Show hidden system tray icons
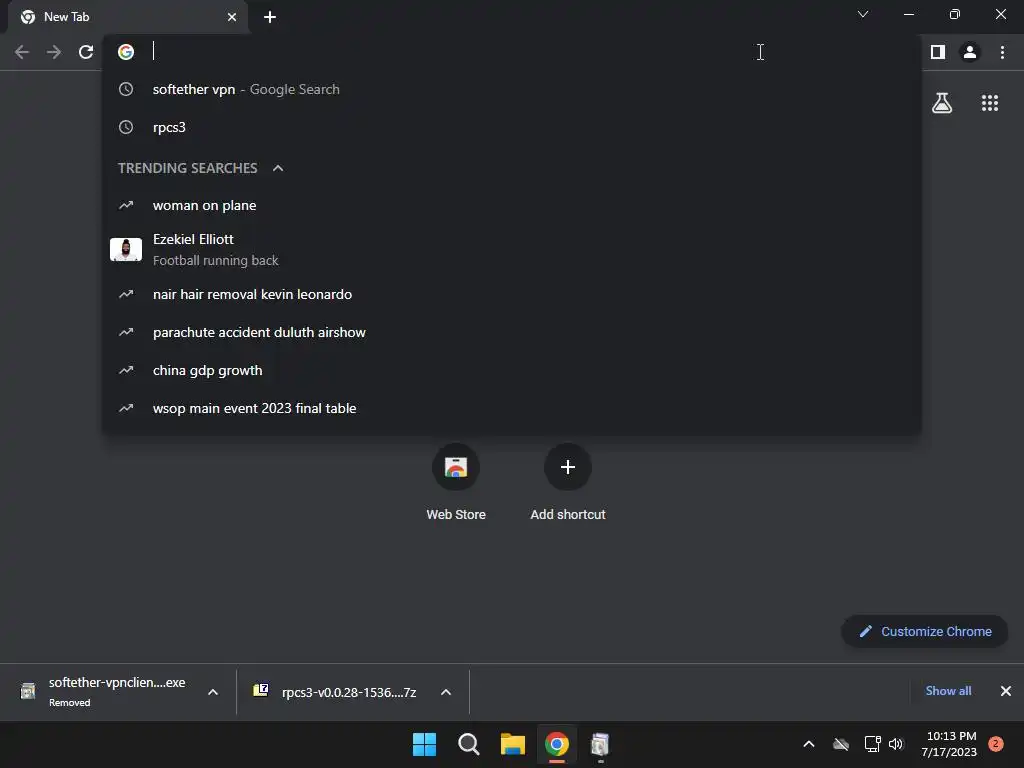Viewport: 1024px width, 768px height. coord(808,744)
